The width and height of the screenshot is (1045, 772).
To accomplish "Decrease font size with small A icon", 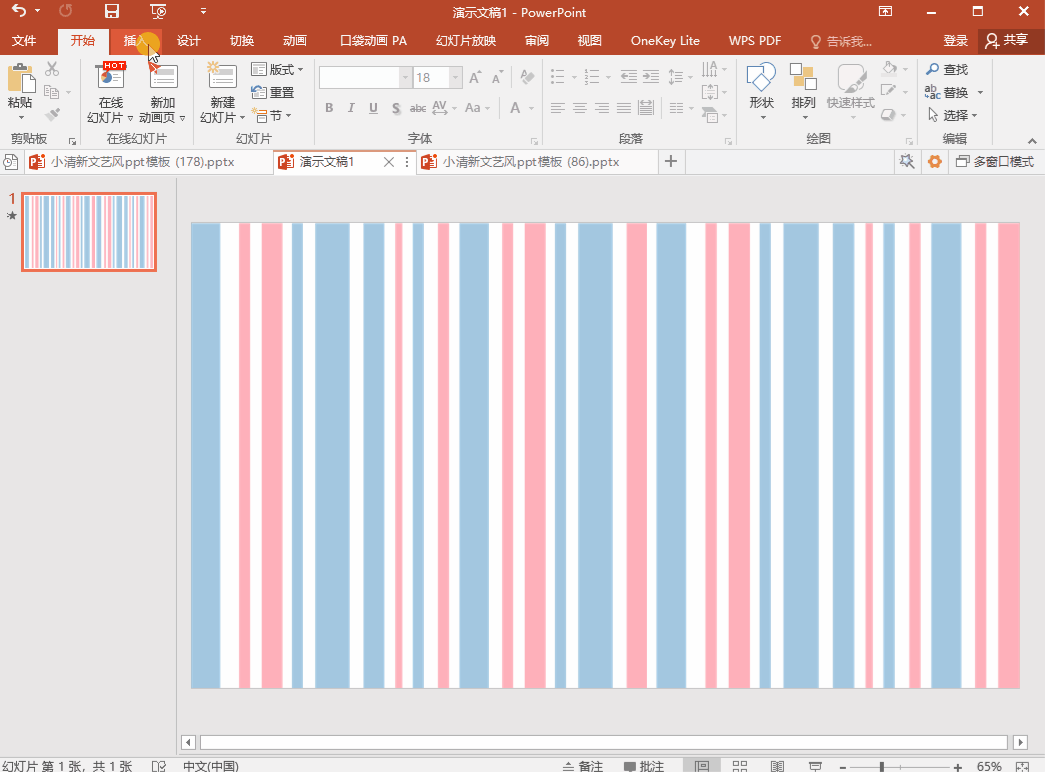I will coord(497,78).
